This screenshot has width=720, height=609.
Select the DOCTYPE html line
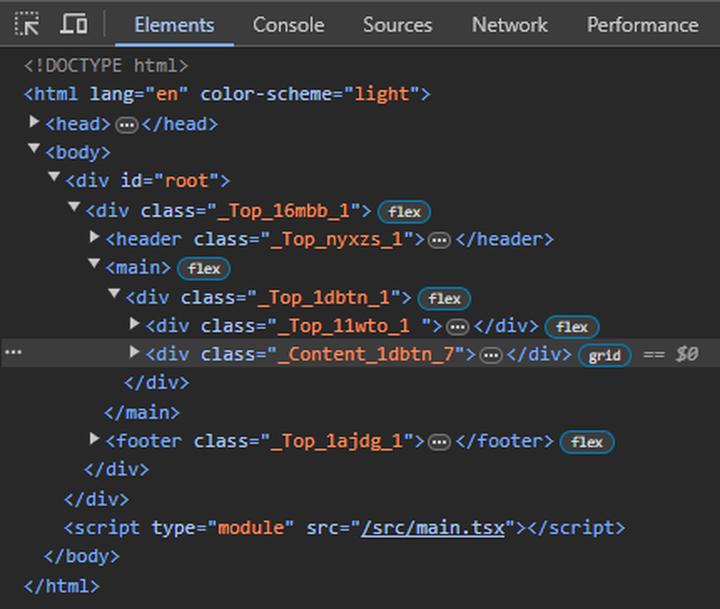[x=106, y=65]
